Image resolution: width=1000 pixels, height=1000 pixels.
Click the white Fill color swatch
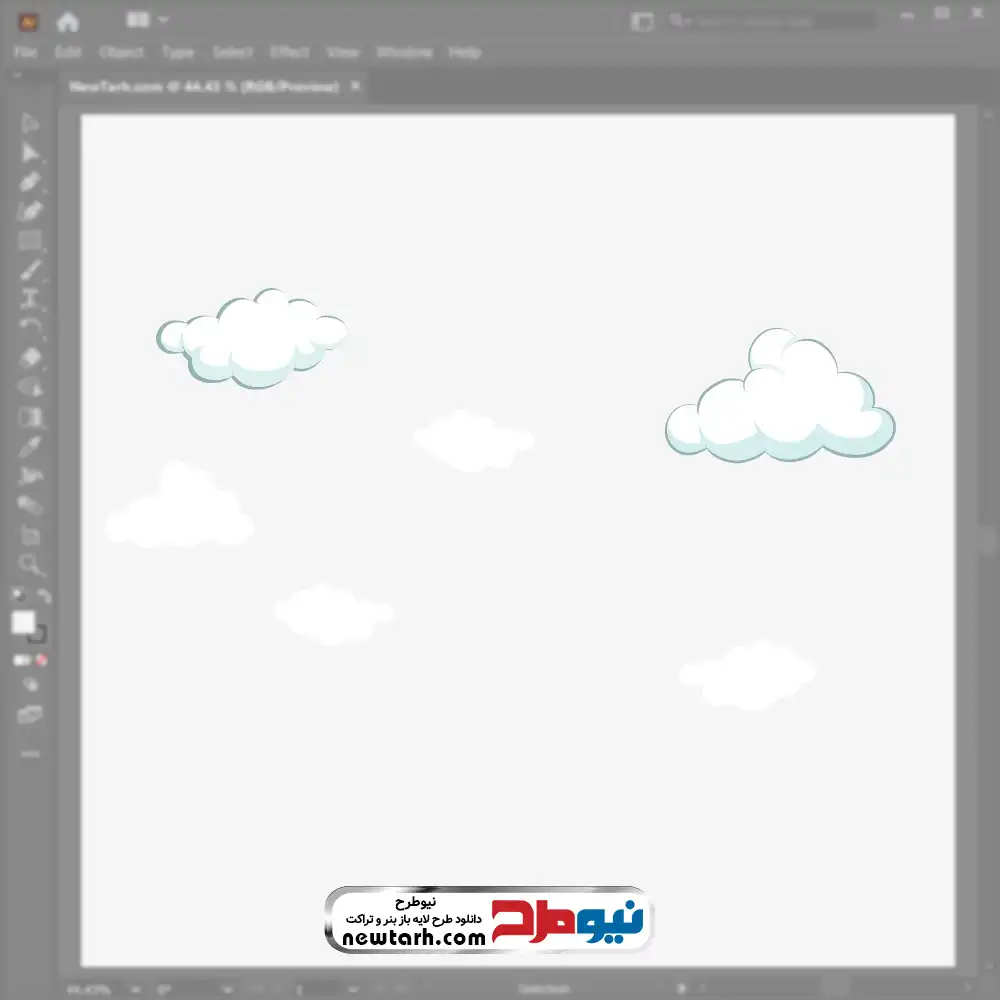pyautogui.click(x=23, y=622)
